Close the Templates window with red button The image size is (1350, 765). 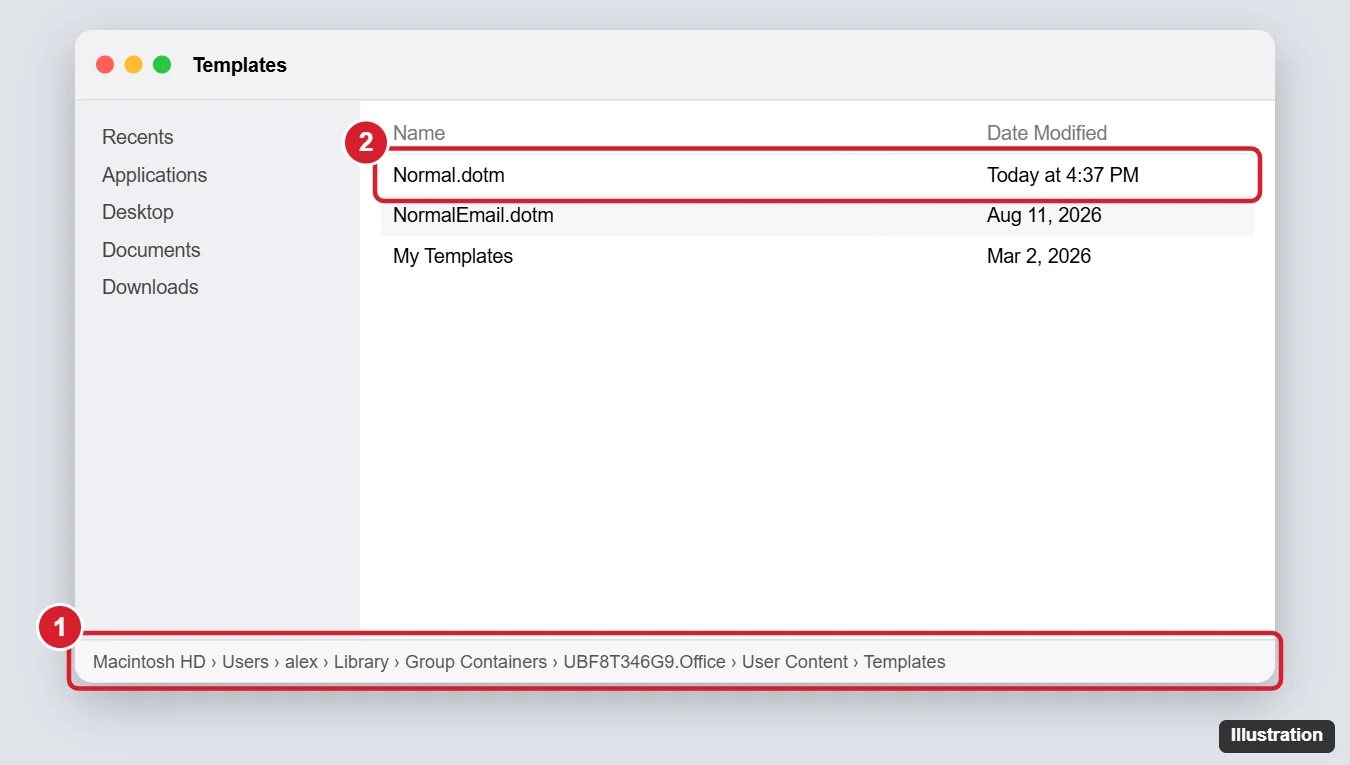105,65
